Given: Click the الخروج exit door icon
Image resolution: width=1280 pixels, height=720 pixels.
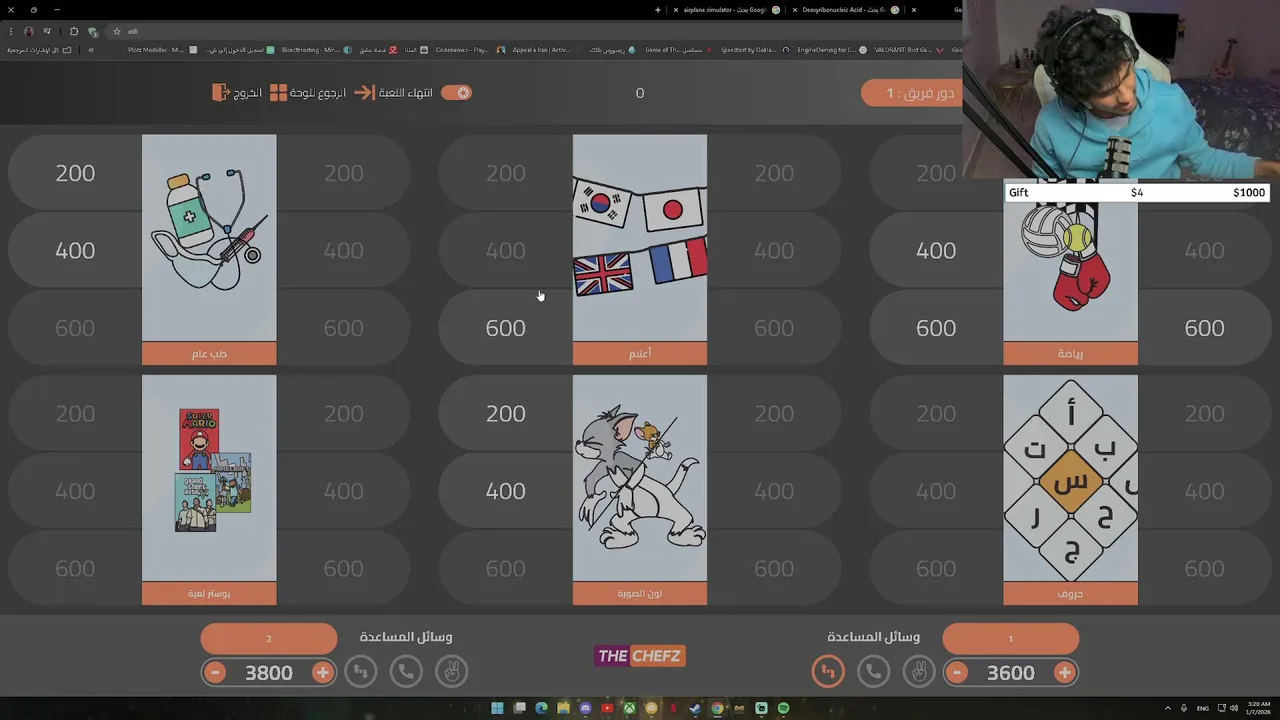Looking at the screenshot, I should [x=221, y=92].
